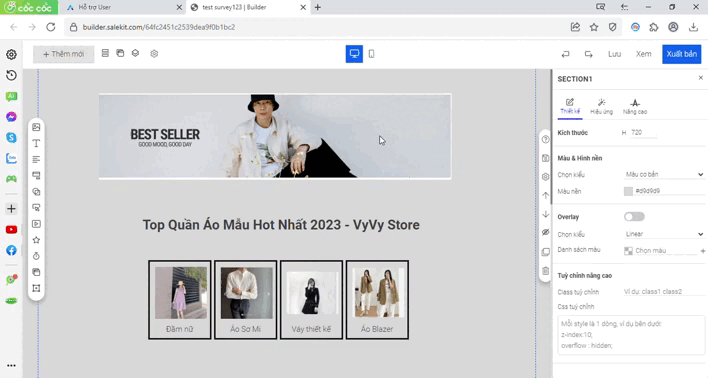This screenshot has width=708, height=378.
Task: Click the Chọn màu overlay color swatch
Action: (628, 251)
